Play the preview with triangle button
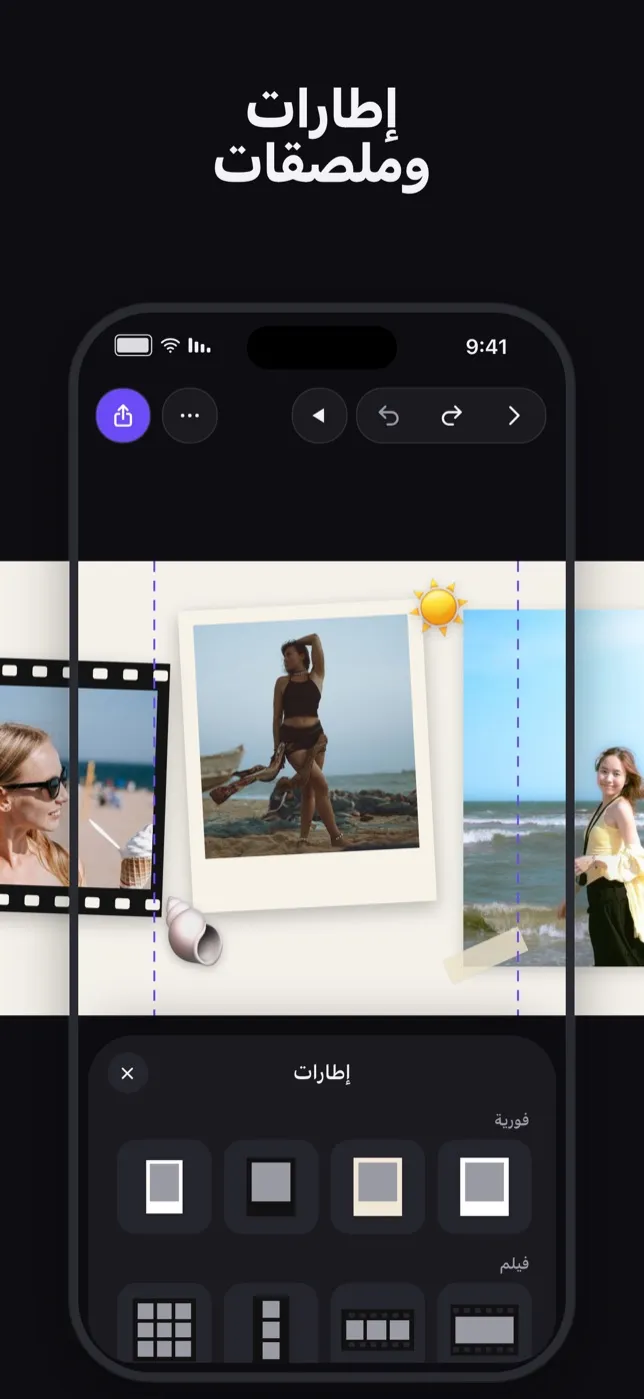 [x=319, y=416]
